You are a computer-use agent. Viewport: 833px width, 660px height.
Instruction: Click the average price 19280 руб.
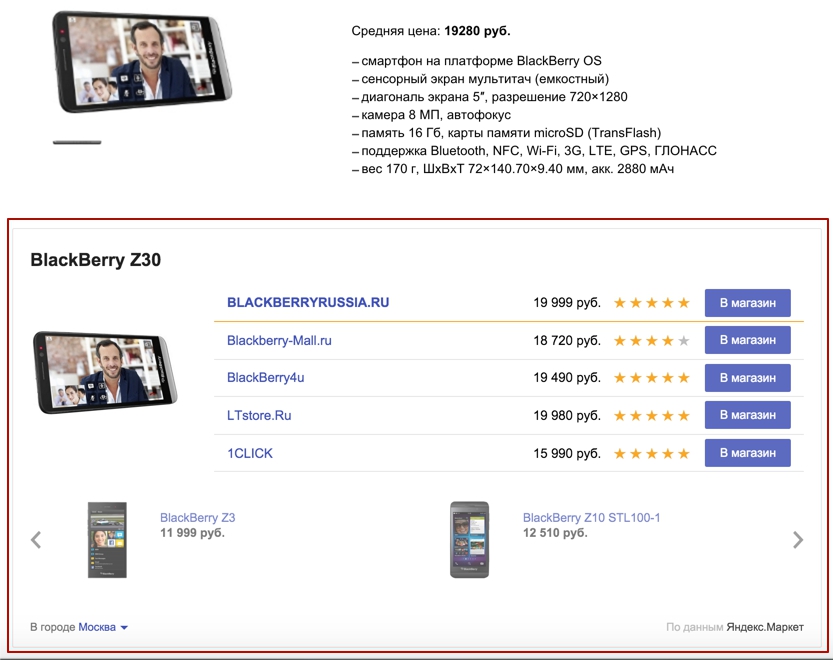(477, 31)
